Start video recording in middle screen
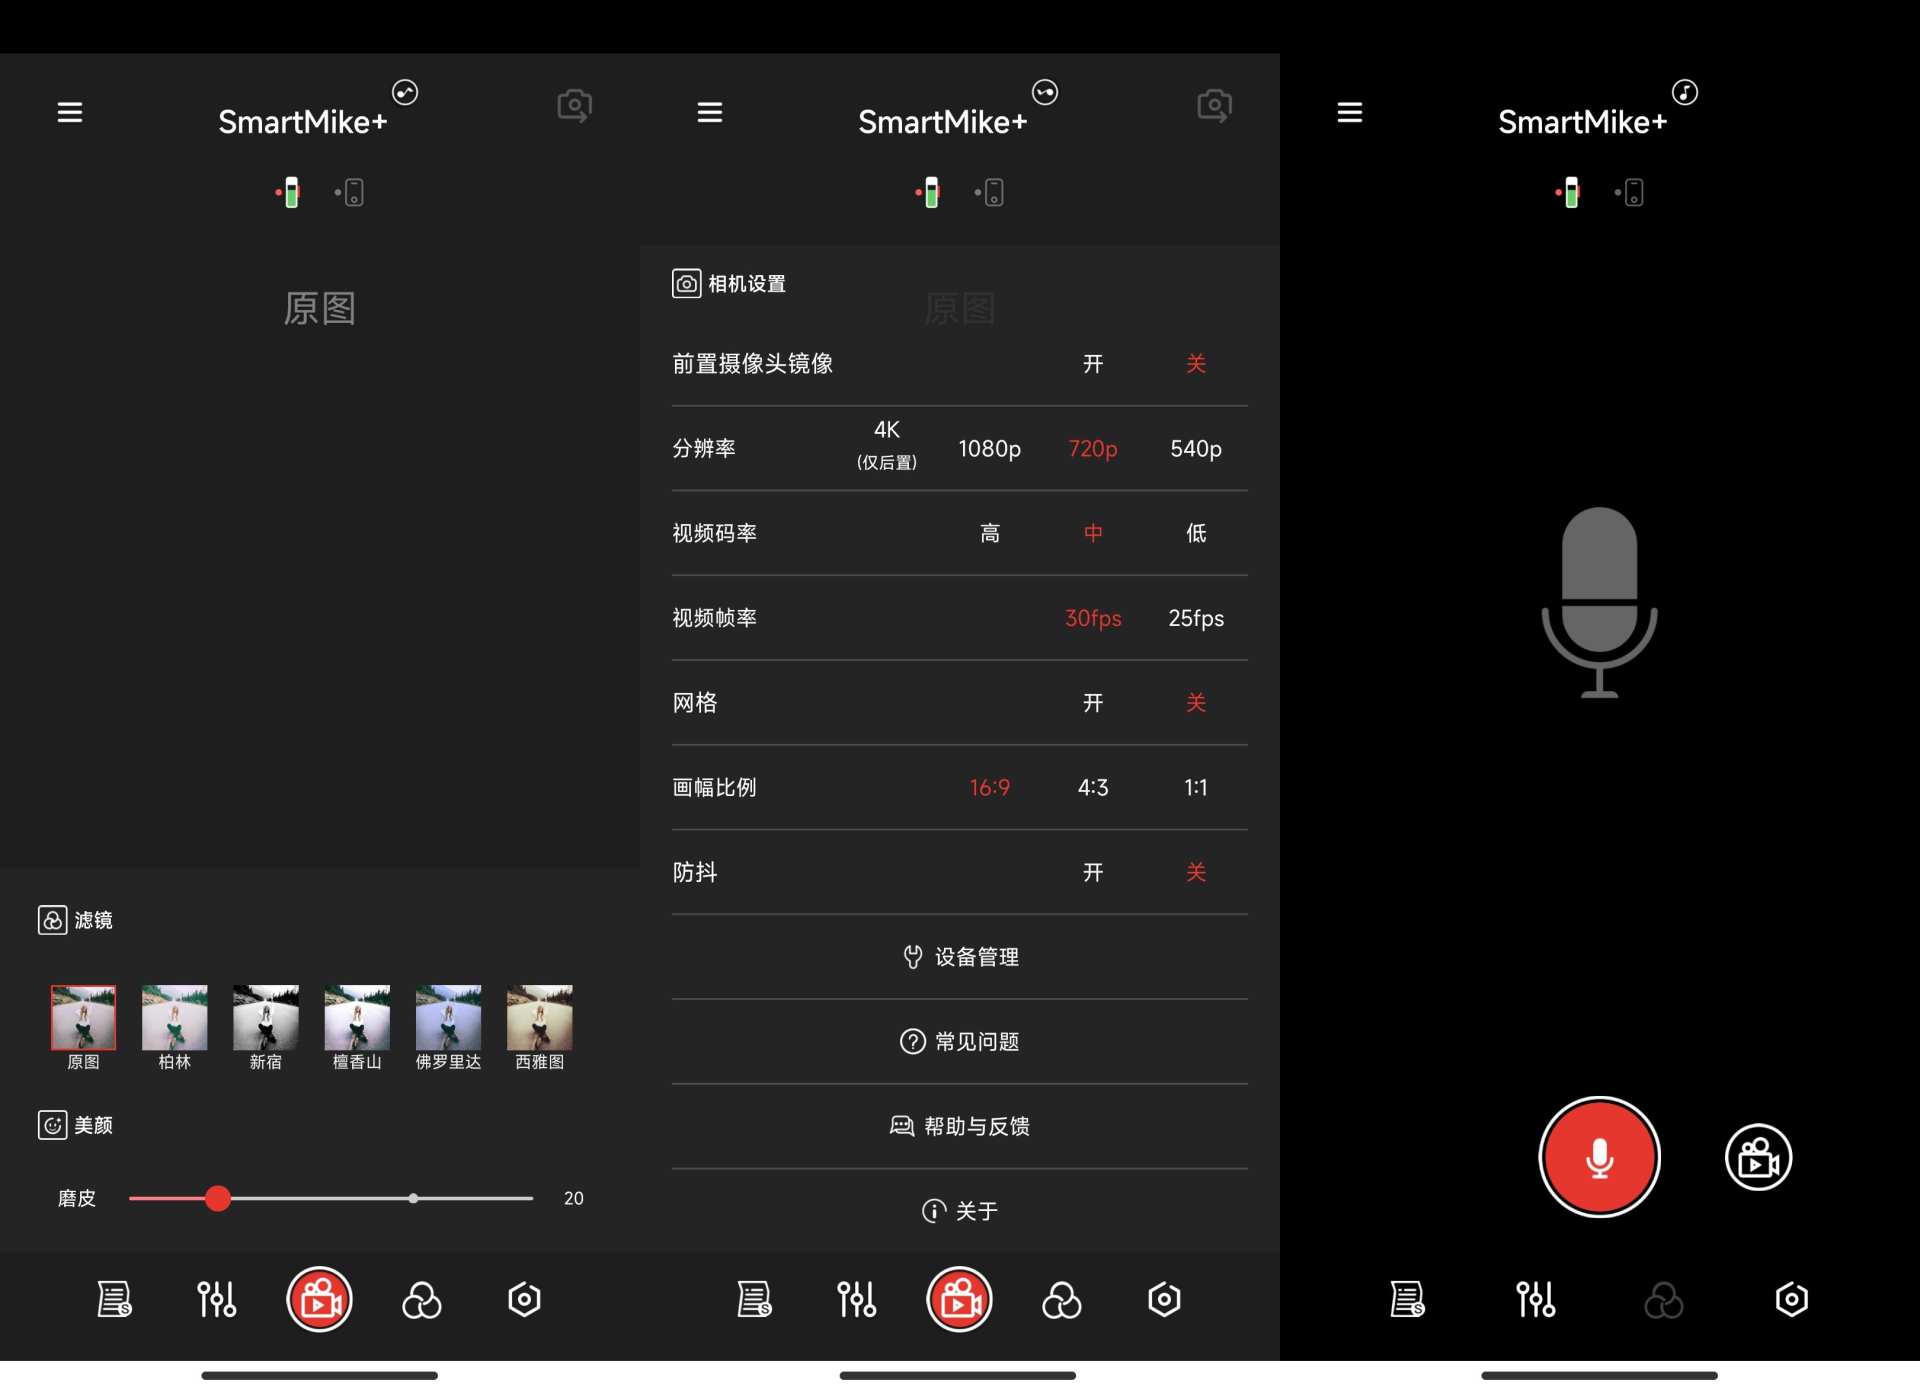 click(960, 1300)
